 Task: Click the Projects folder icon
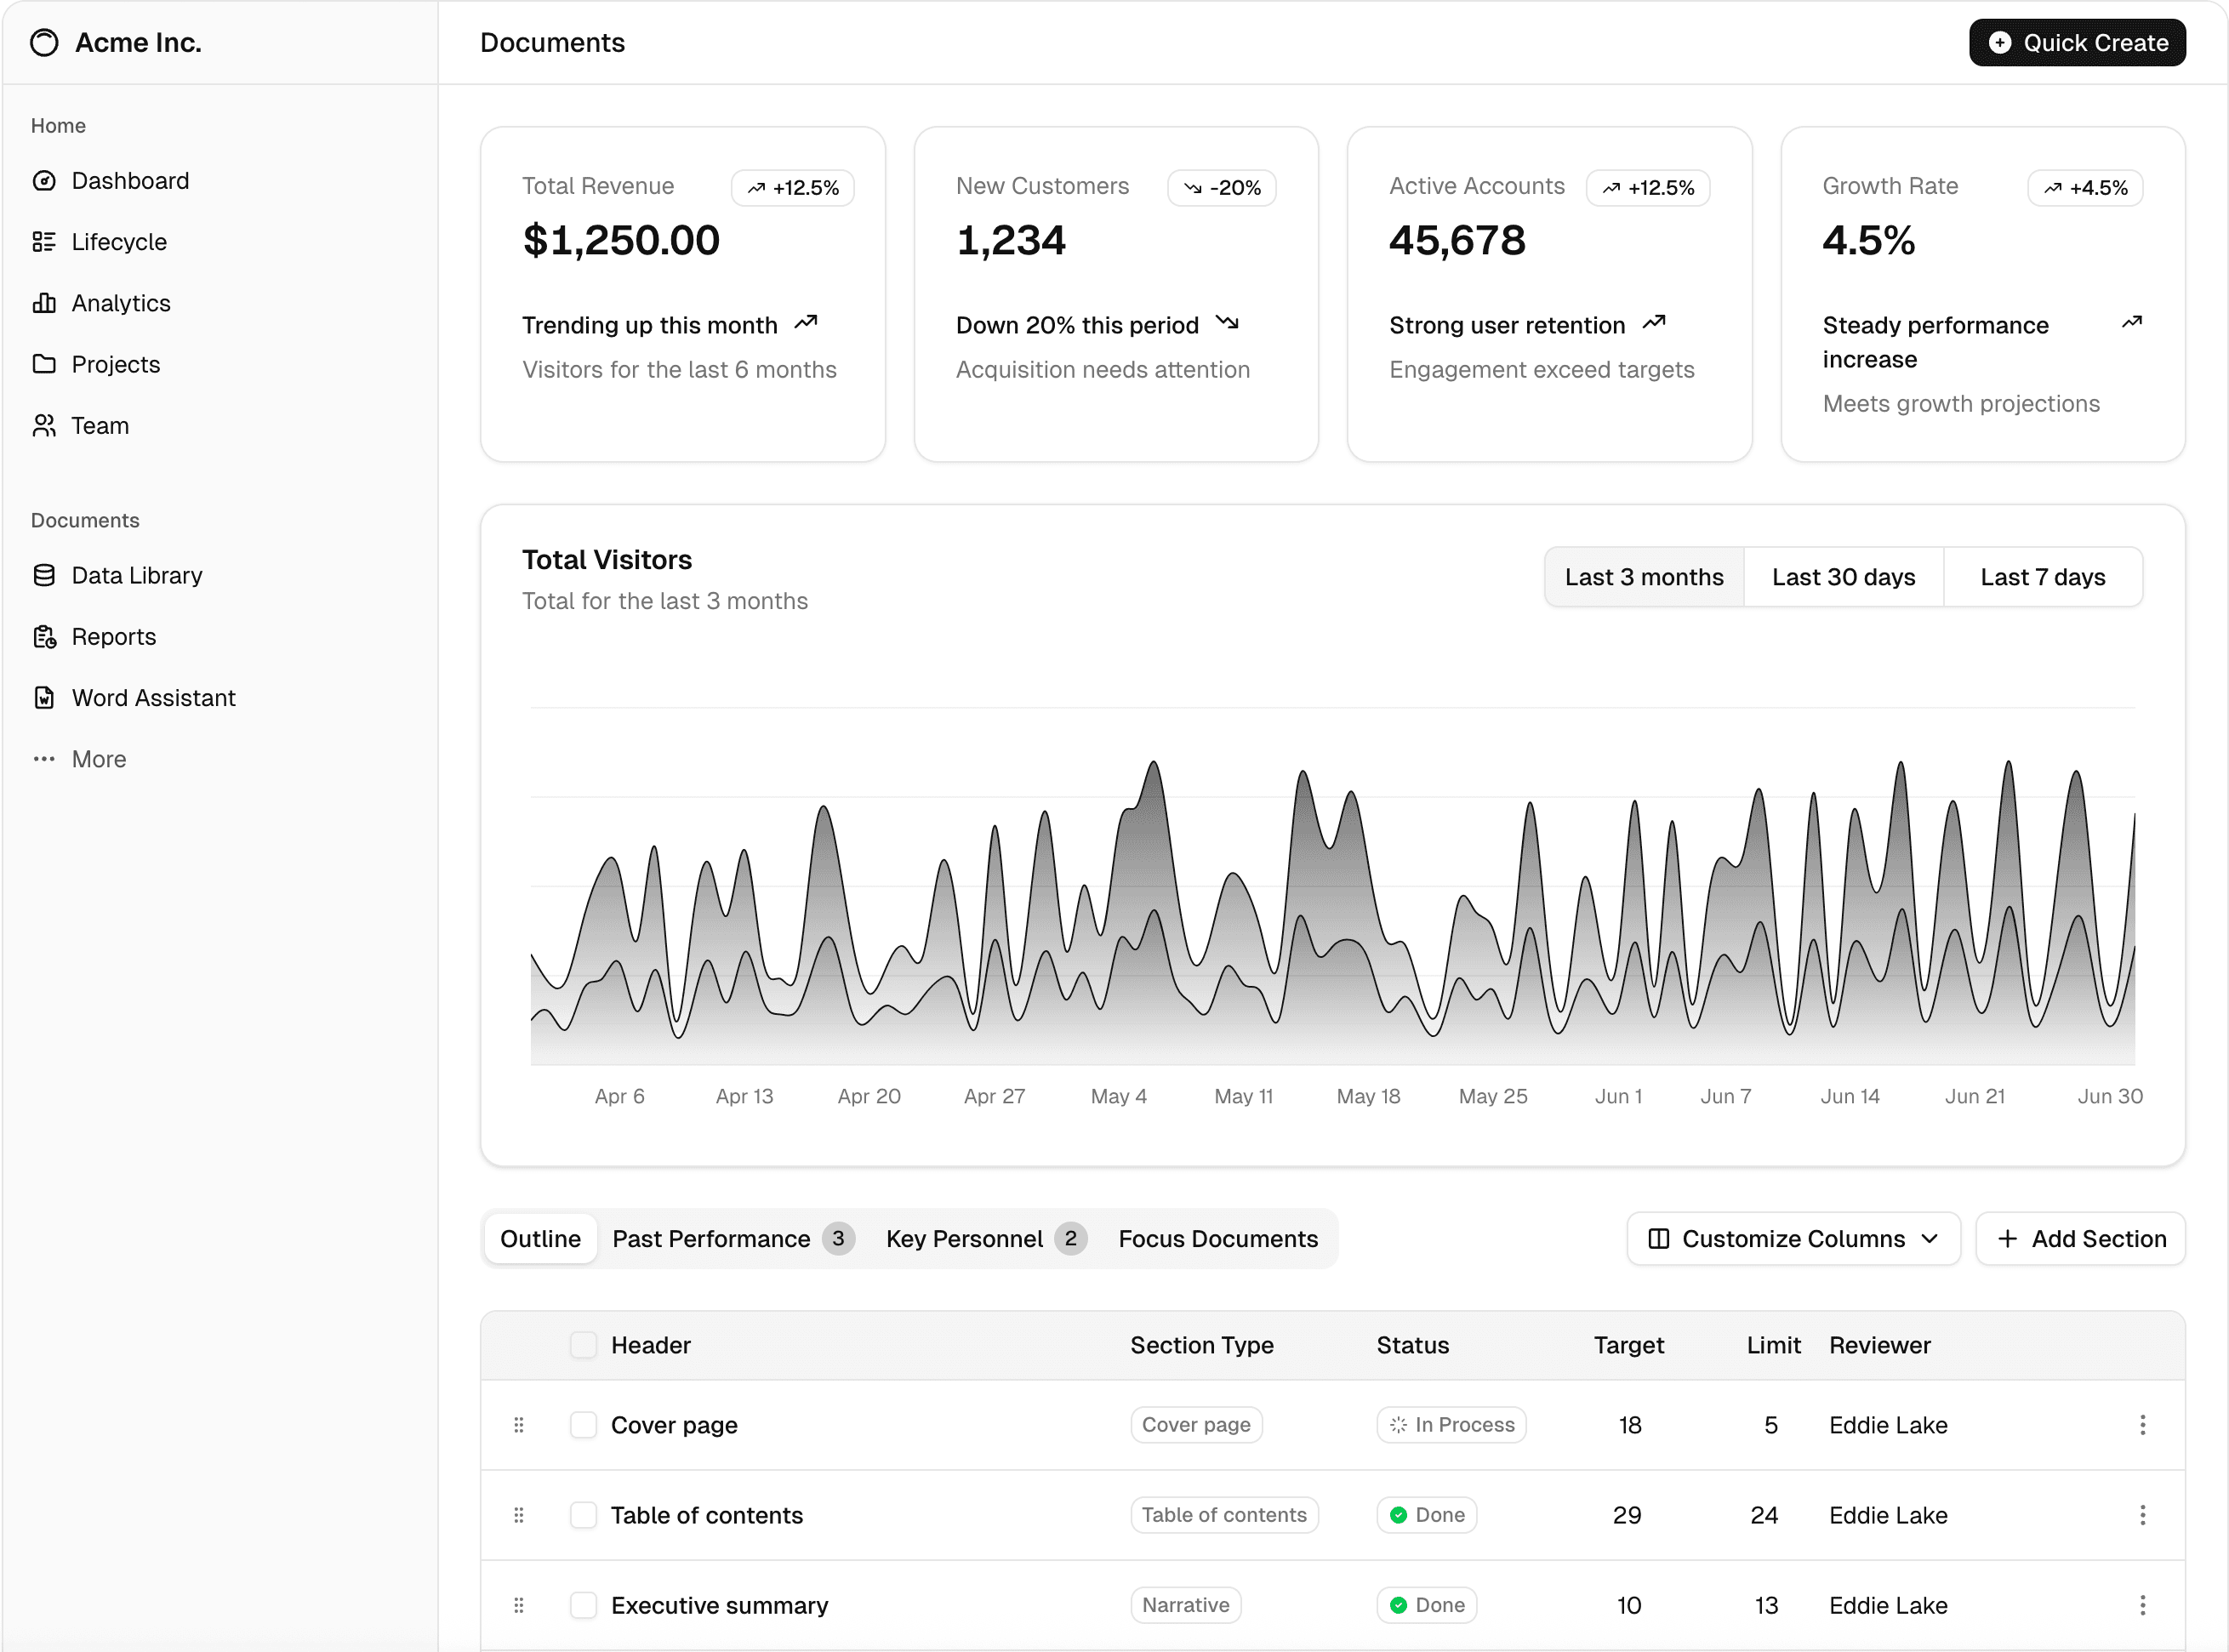click(x=44, y=364)
